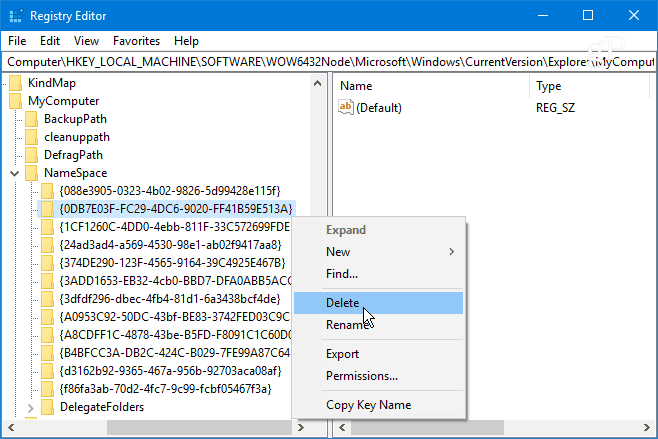Open Permissions... from the context menu
This screenshot has height=439, width=658.
(379, 376)
